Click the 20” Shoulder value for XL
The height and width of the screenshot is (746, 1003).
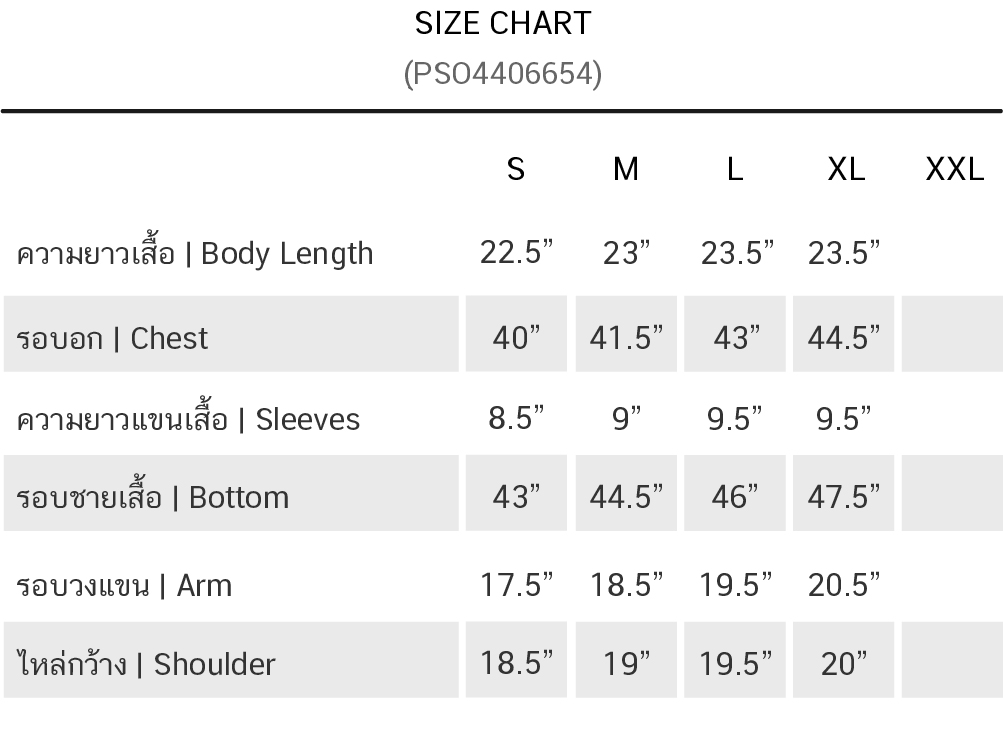pos(844,663)
